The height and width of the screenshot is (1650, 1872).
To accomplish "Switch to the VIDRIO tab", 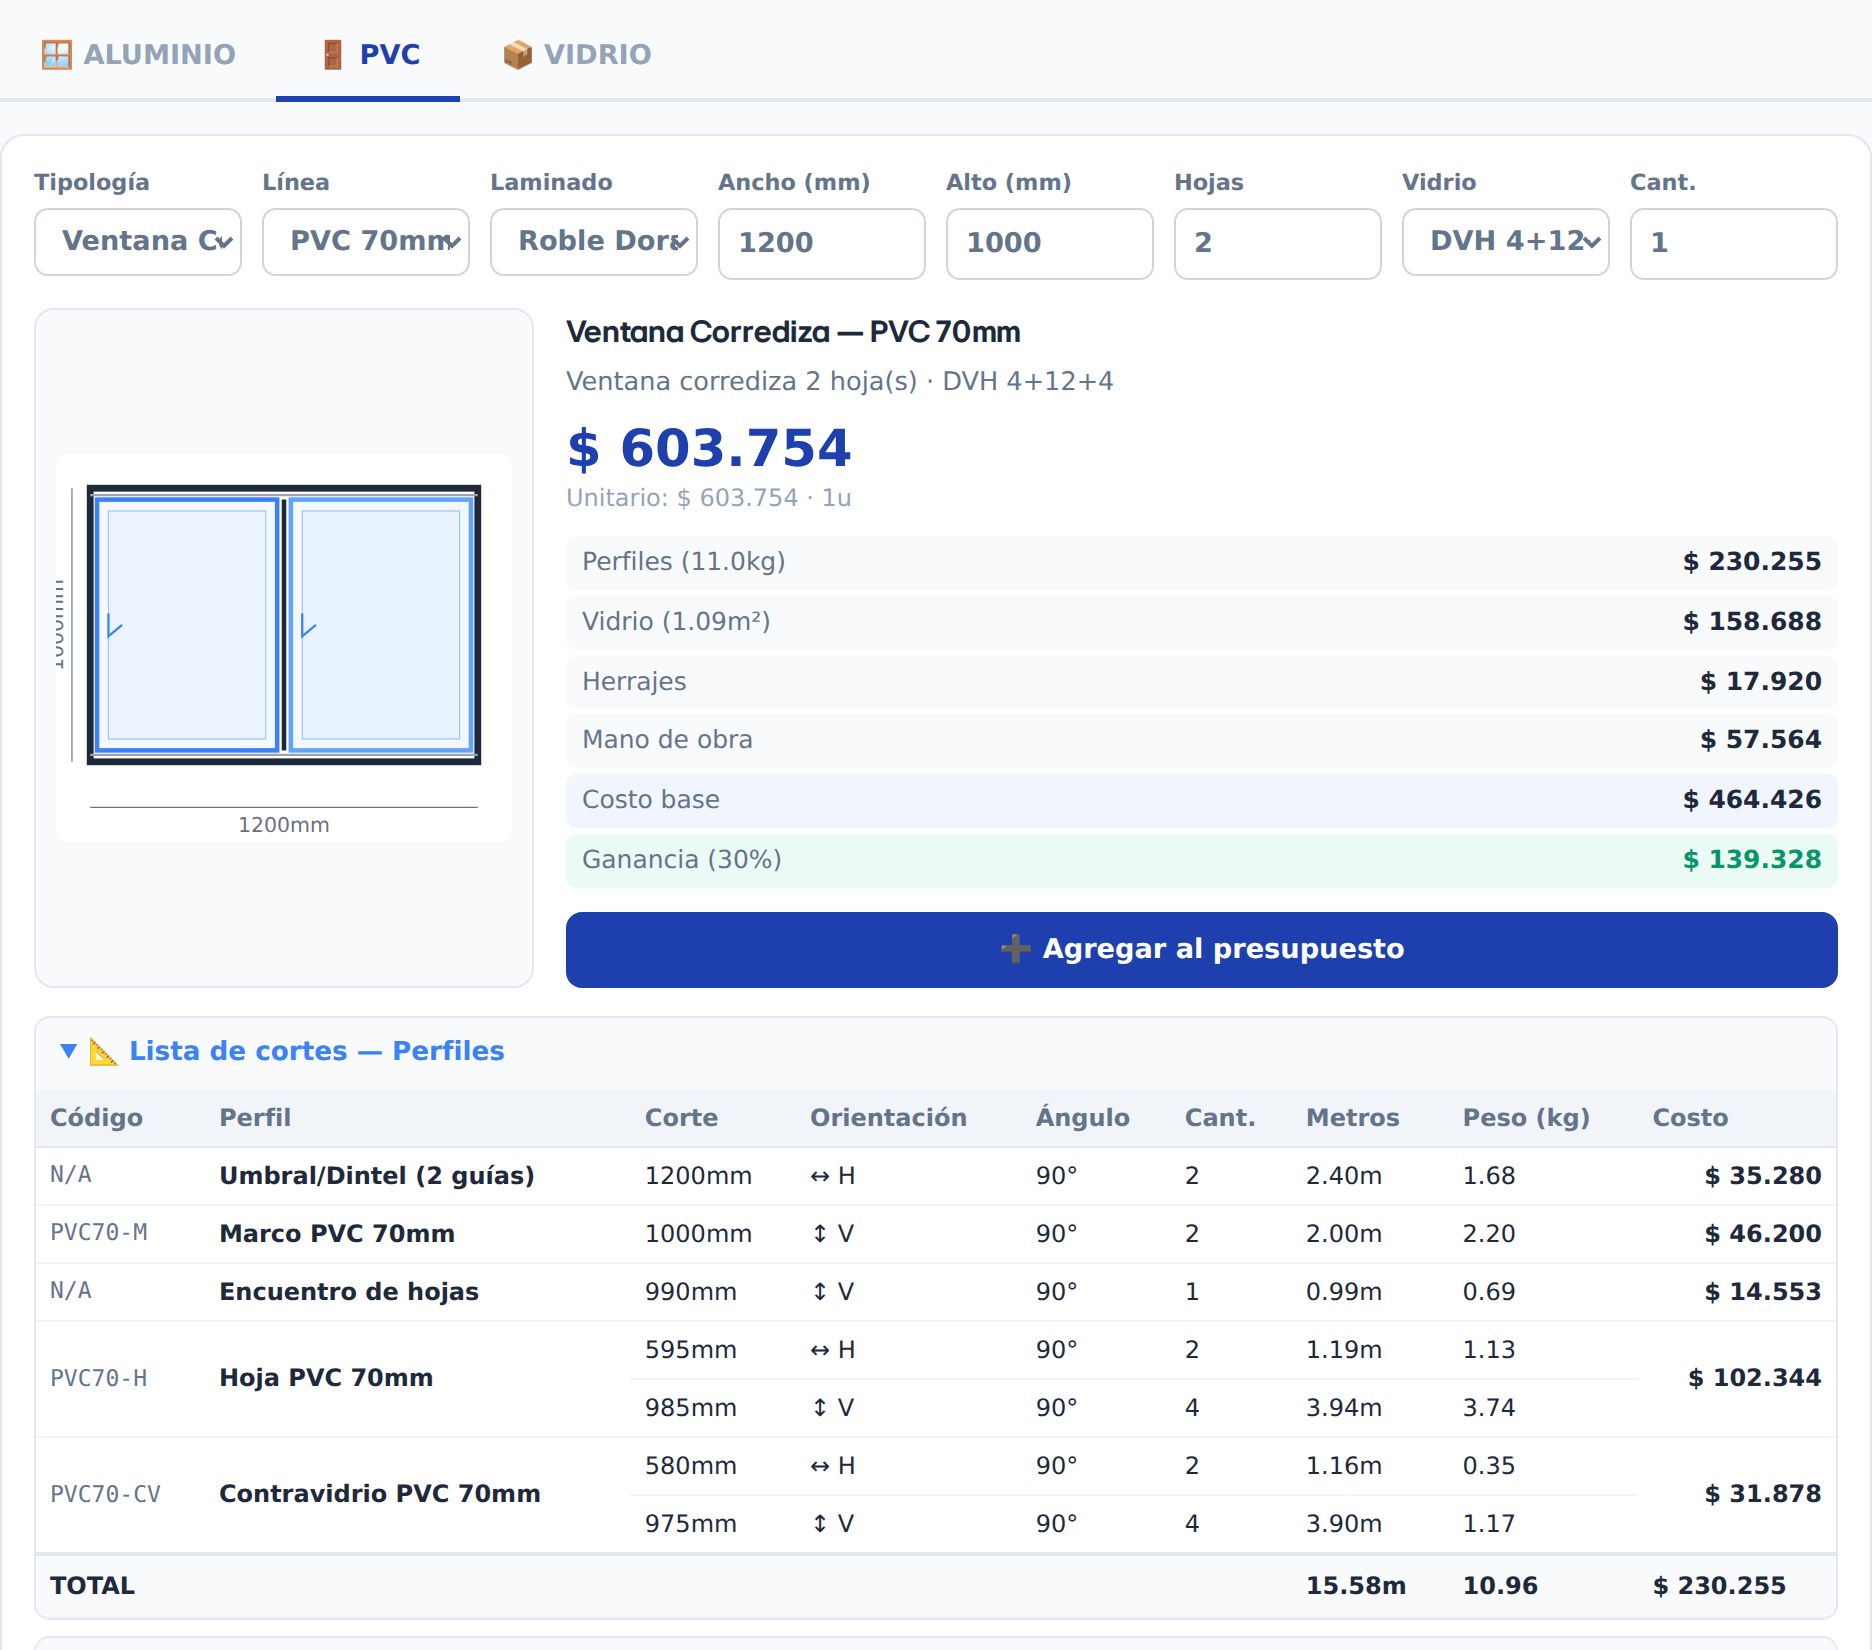I will (x=577, y=54).
